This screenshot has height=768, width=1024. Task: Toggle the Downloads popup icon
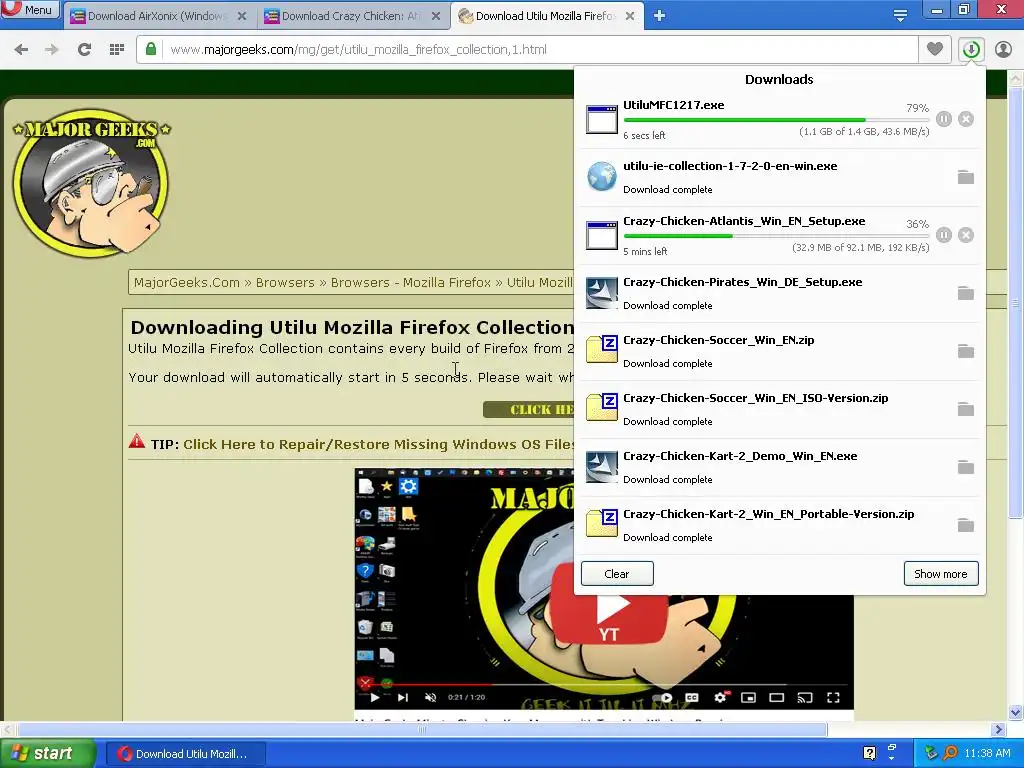click(971, 50)
